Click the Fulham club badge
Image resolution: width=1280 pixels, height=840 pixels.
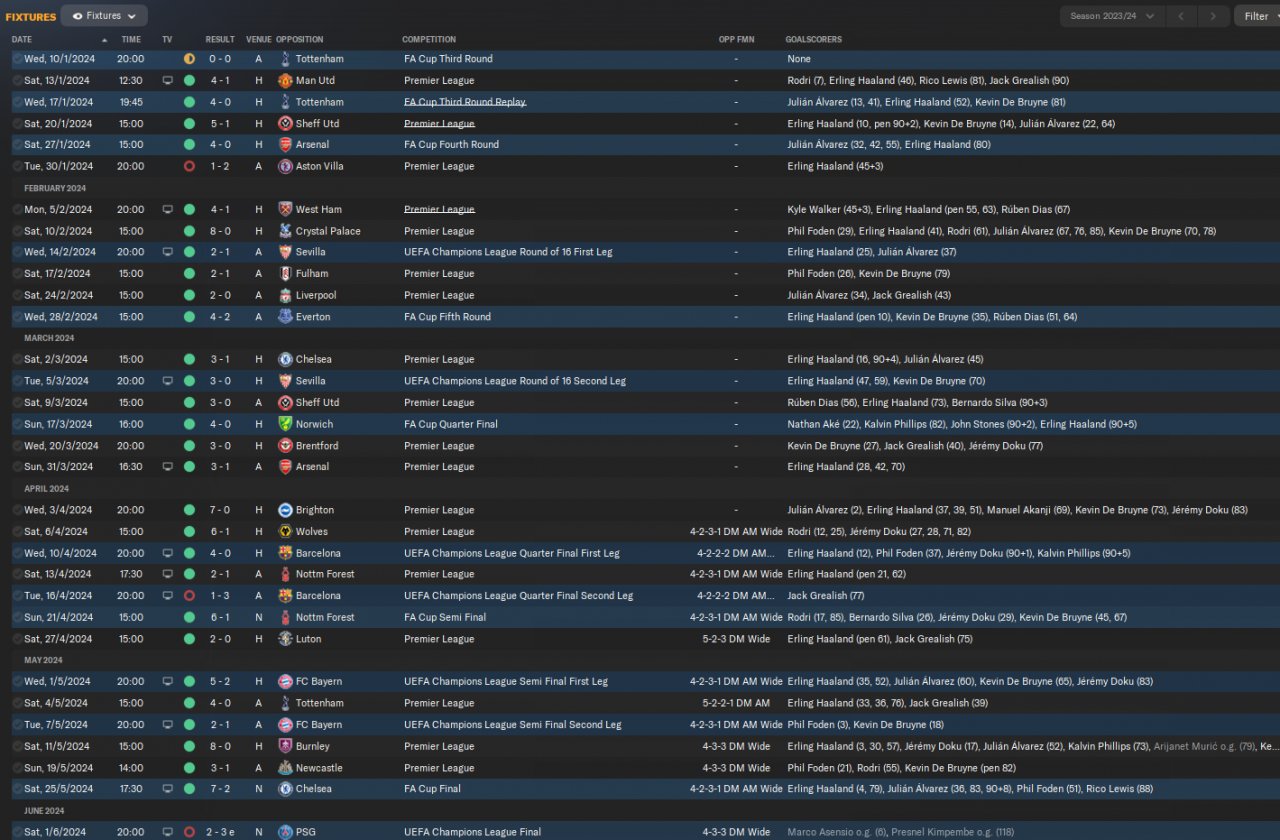(285, 274)
